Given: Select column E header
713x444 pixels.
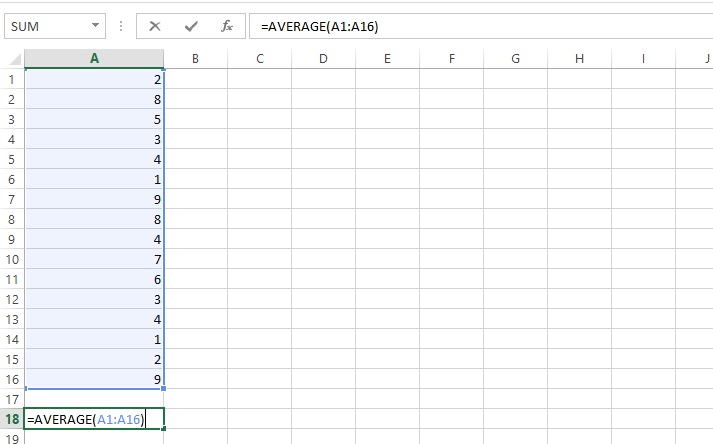Looking at the screenshot, I should point(387,59).
